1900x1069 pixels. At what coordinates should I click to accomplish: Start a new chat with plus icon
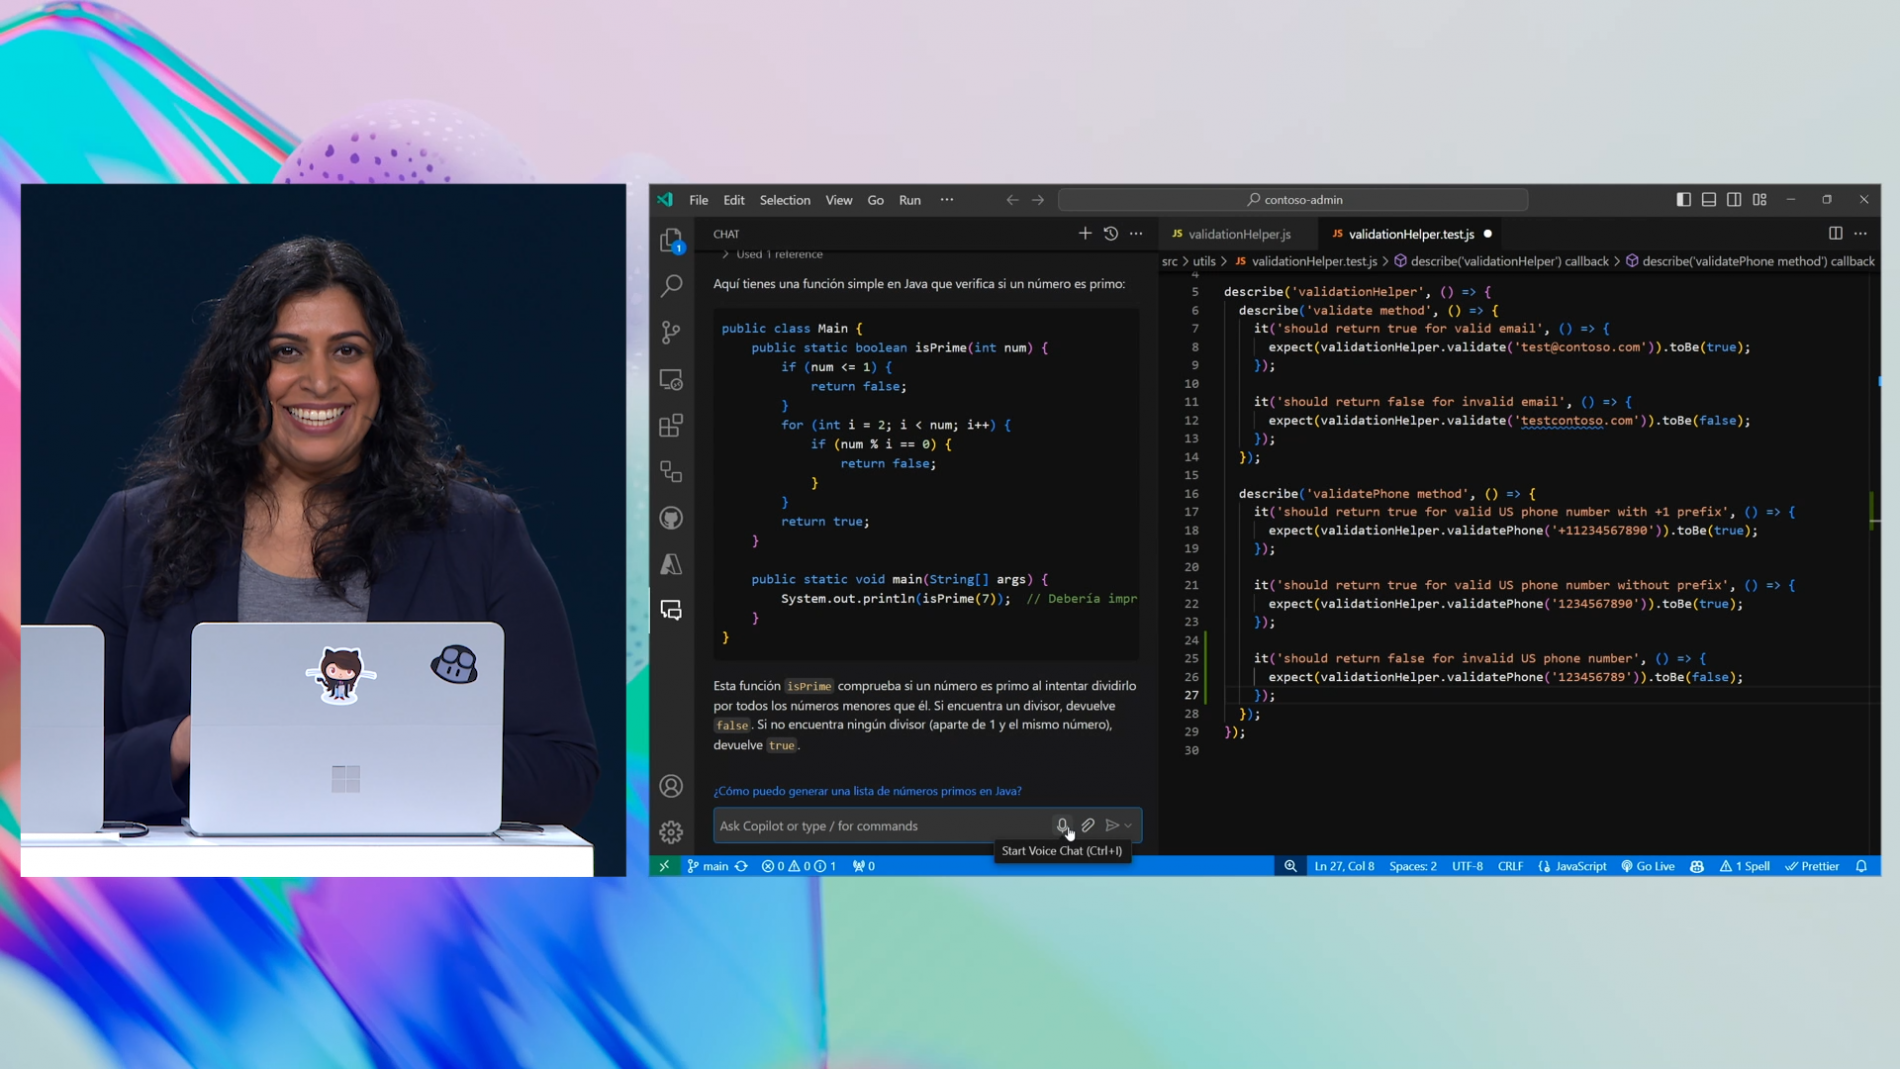pyautogui.click(x=1085, y=234)
